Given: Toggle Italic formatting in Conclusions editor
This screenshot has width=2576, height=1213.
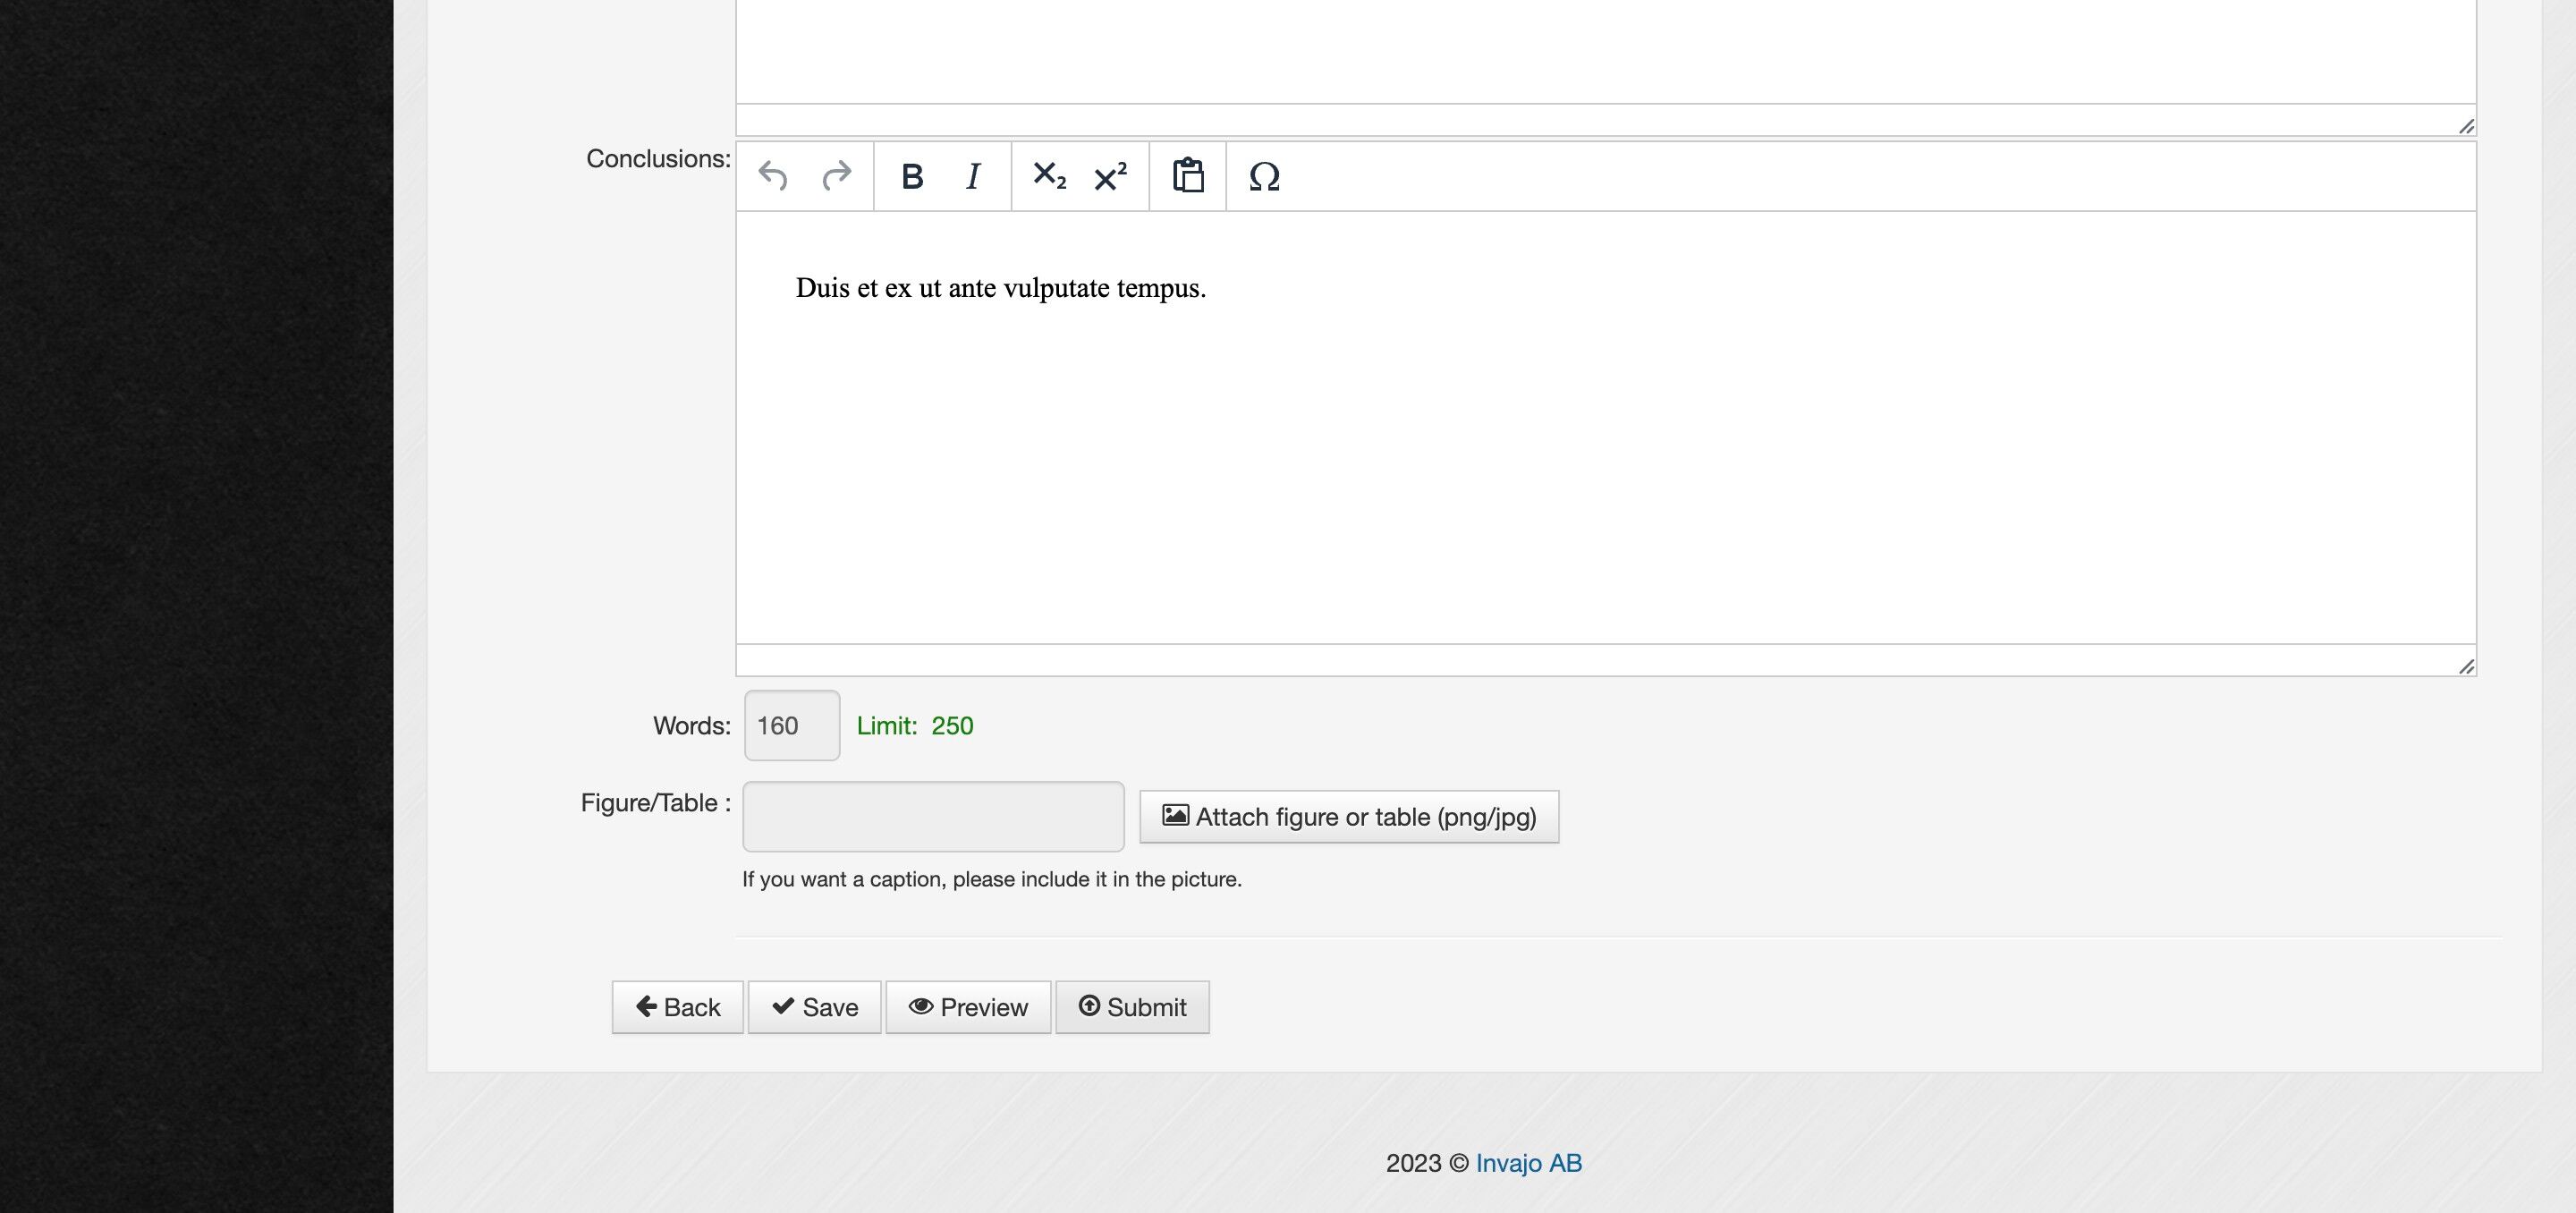Looking at the screenshot, I should (x=973, y=176).
